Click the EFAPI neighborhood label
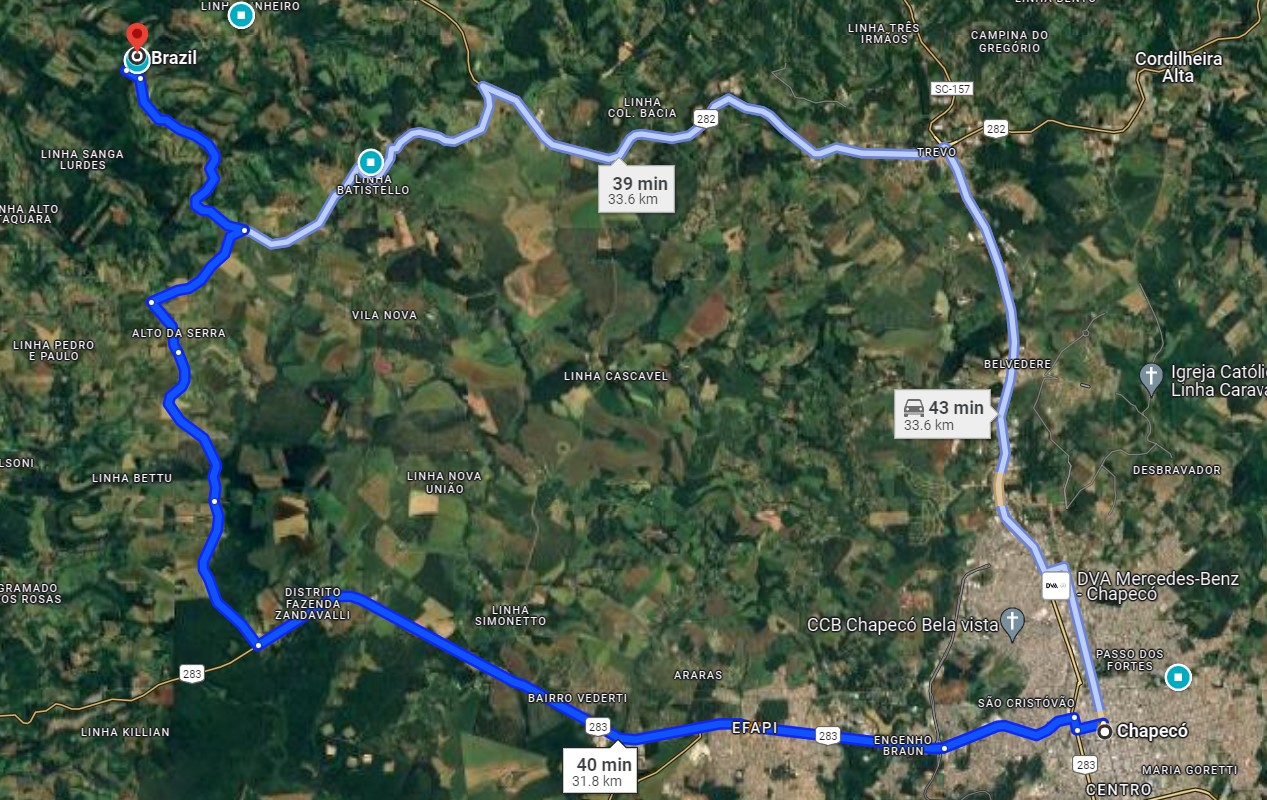 pos(754,728)
